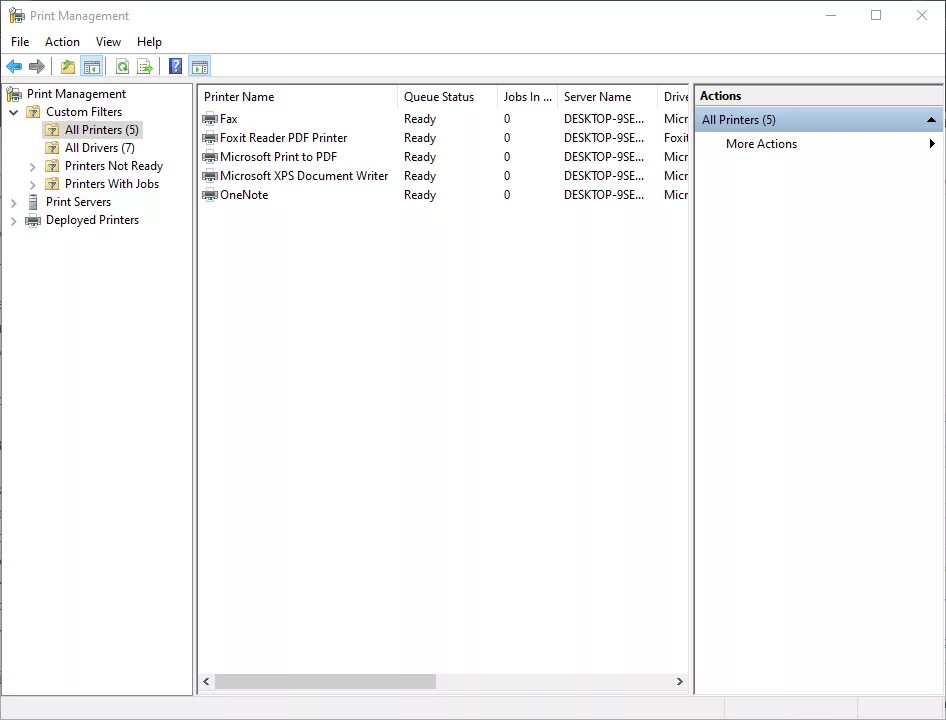Open the Action menu
The height and width of the screenshot is (720, 946).
point(62,42)
